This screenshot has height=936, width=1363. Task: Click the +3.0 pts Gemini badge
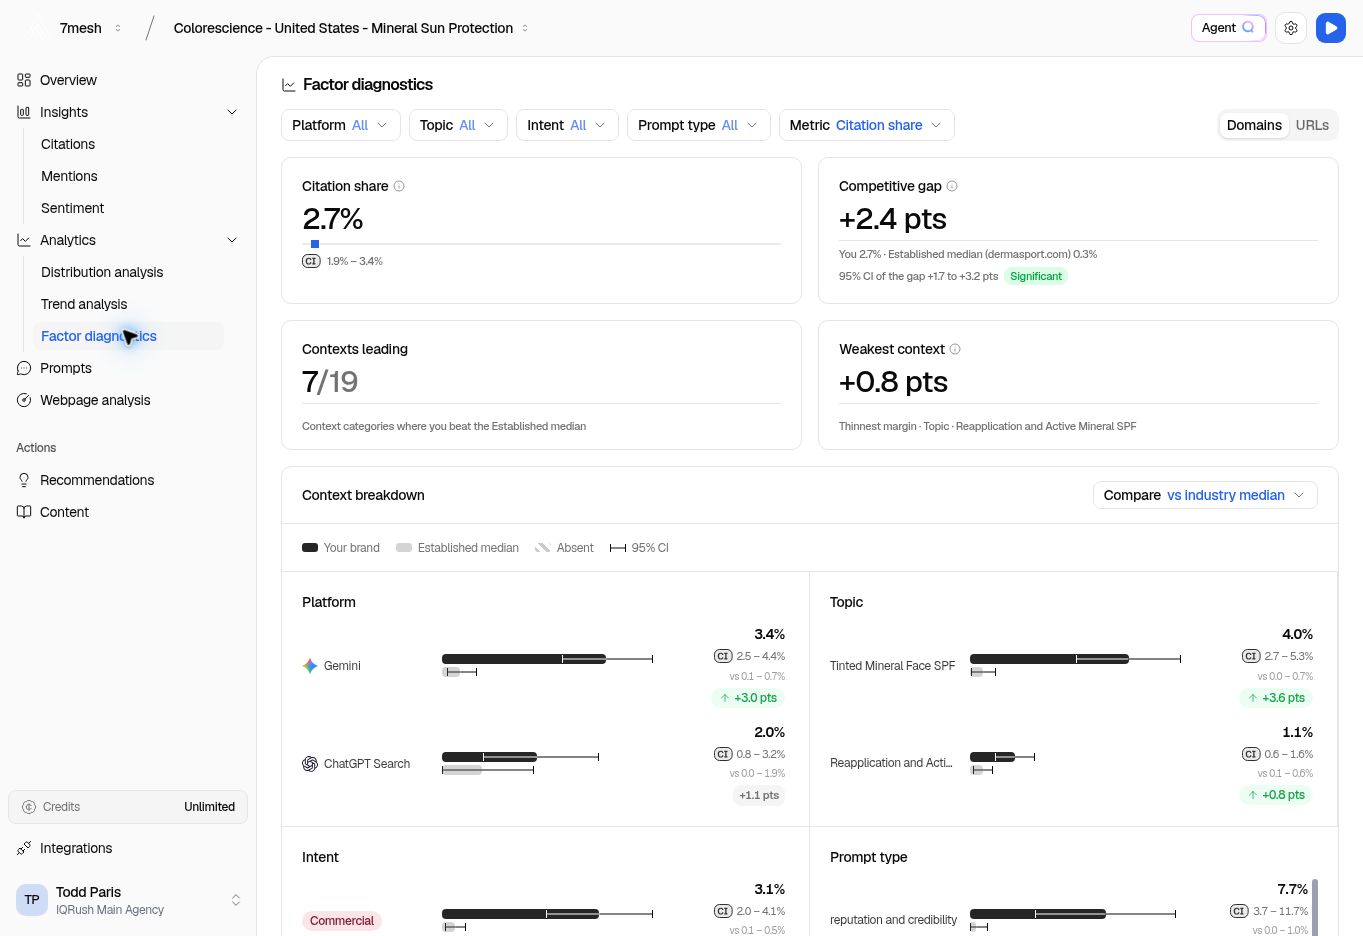coord(749,698)
